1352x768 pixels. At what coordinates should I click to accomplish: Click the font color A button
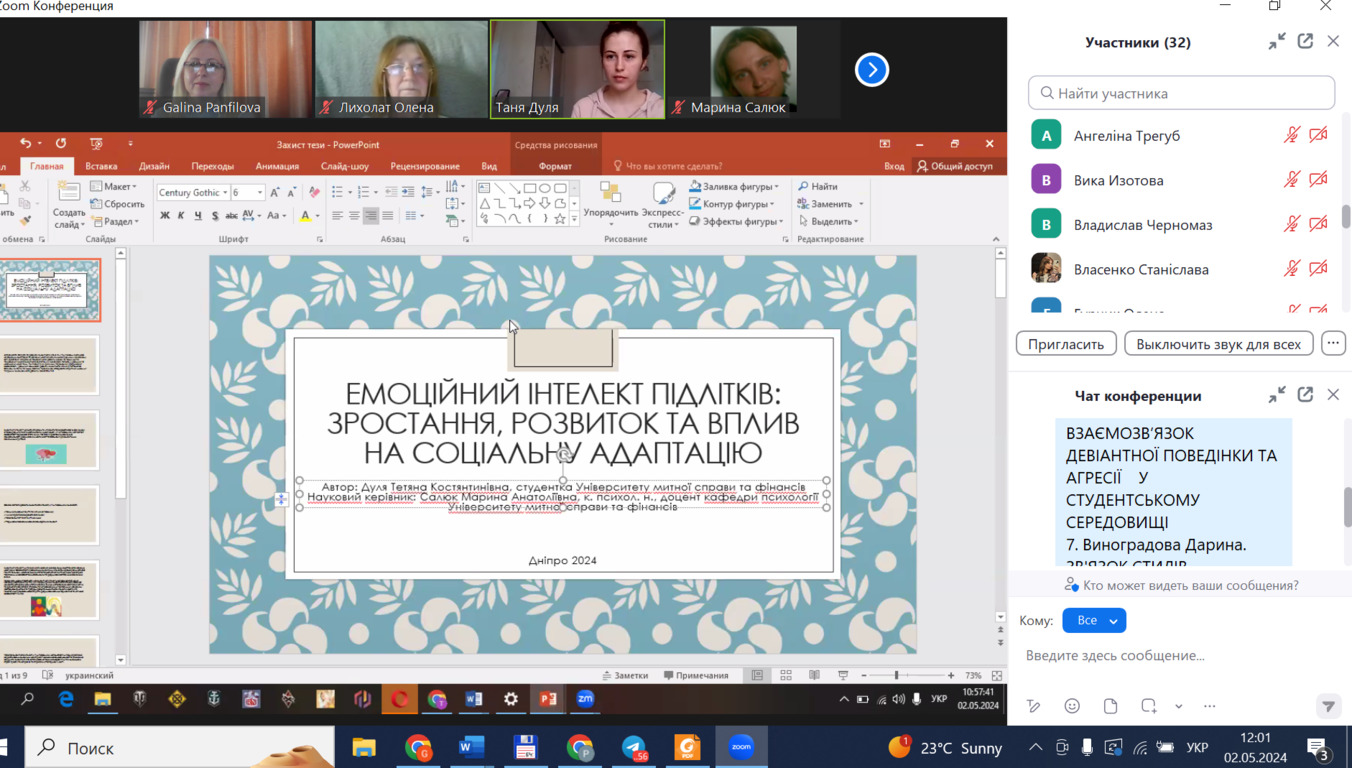click(305, 216)
